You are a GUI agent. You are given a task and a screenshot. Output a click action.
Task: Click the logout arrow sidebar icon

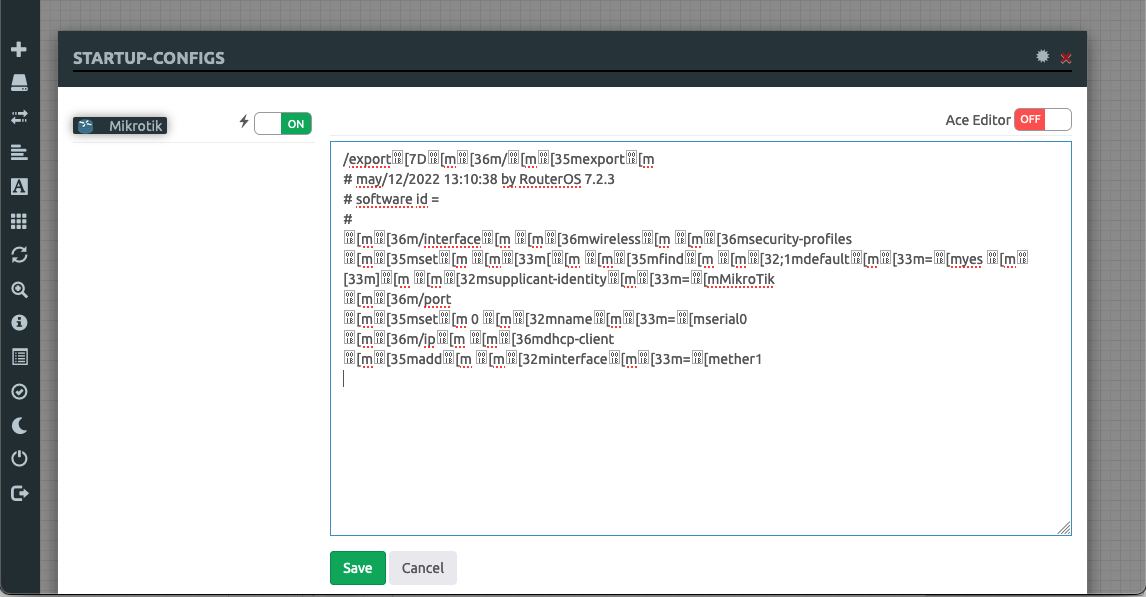19,493
